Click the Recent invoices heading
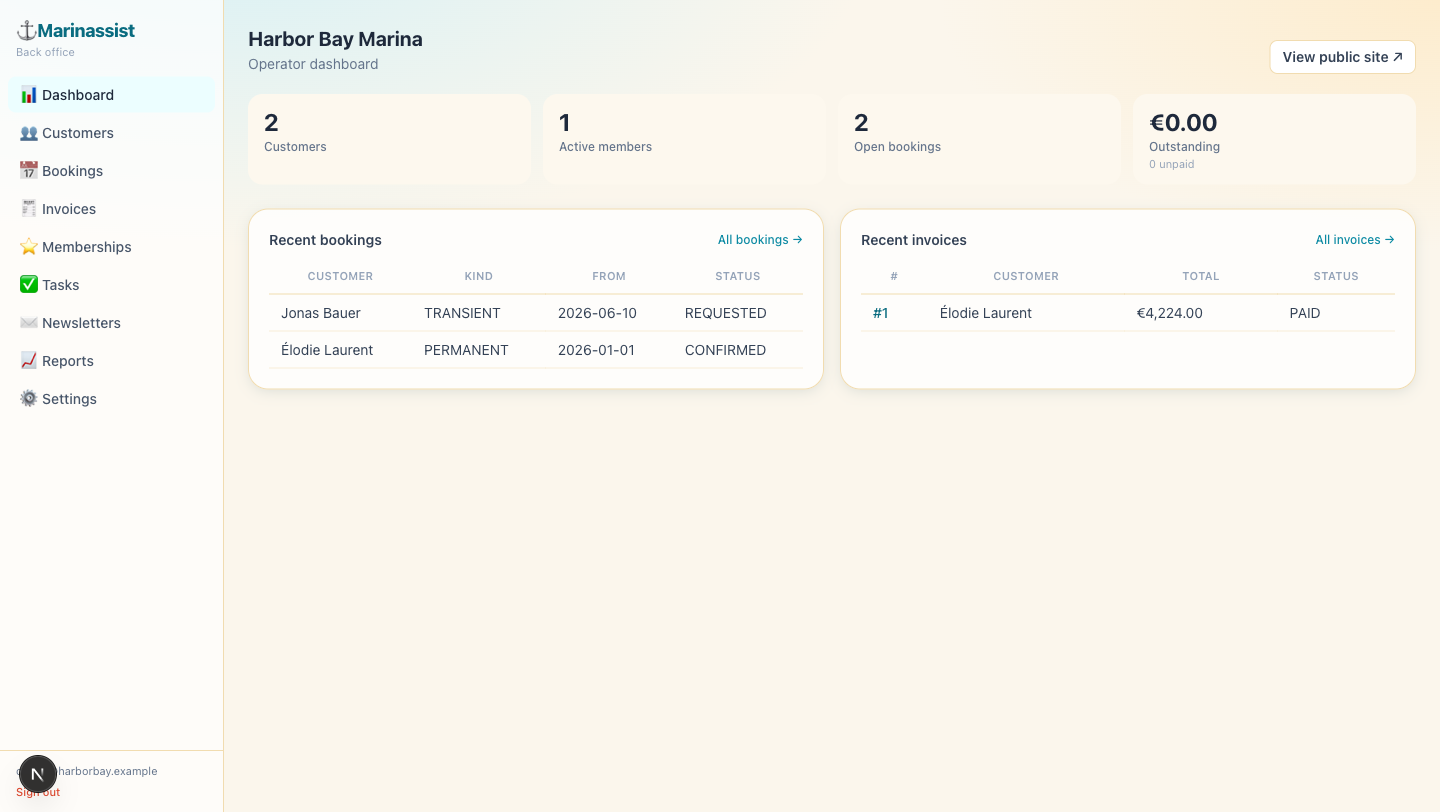 914,240
